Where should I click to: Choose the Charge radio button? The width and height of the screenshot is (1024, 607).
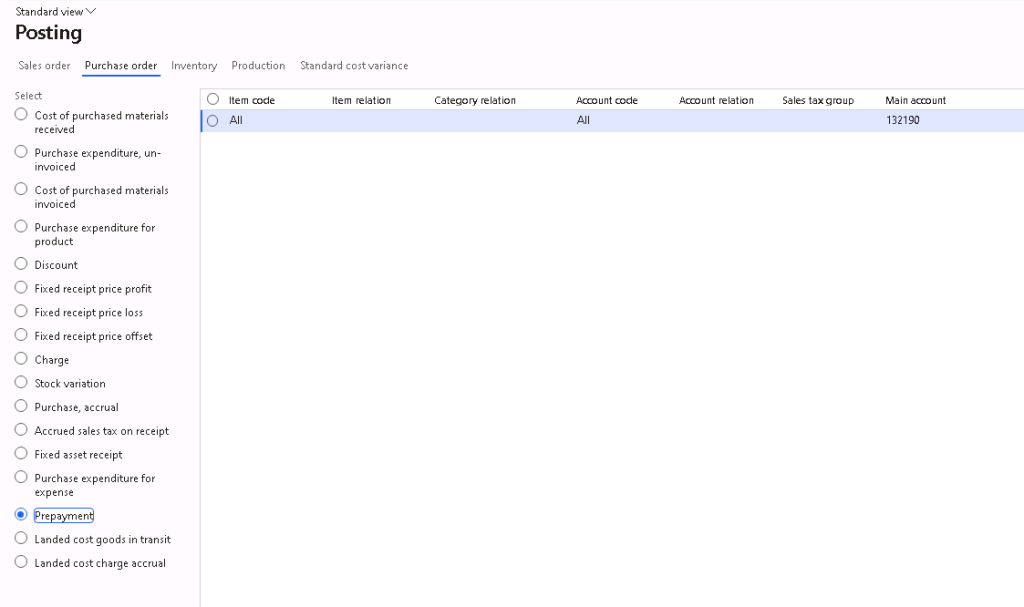[21, 359]
